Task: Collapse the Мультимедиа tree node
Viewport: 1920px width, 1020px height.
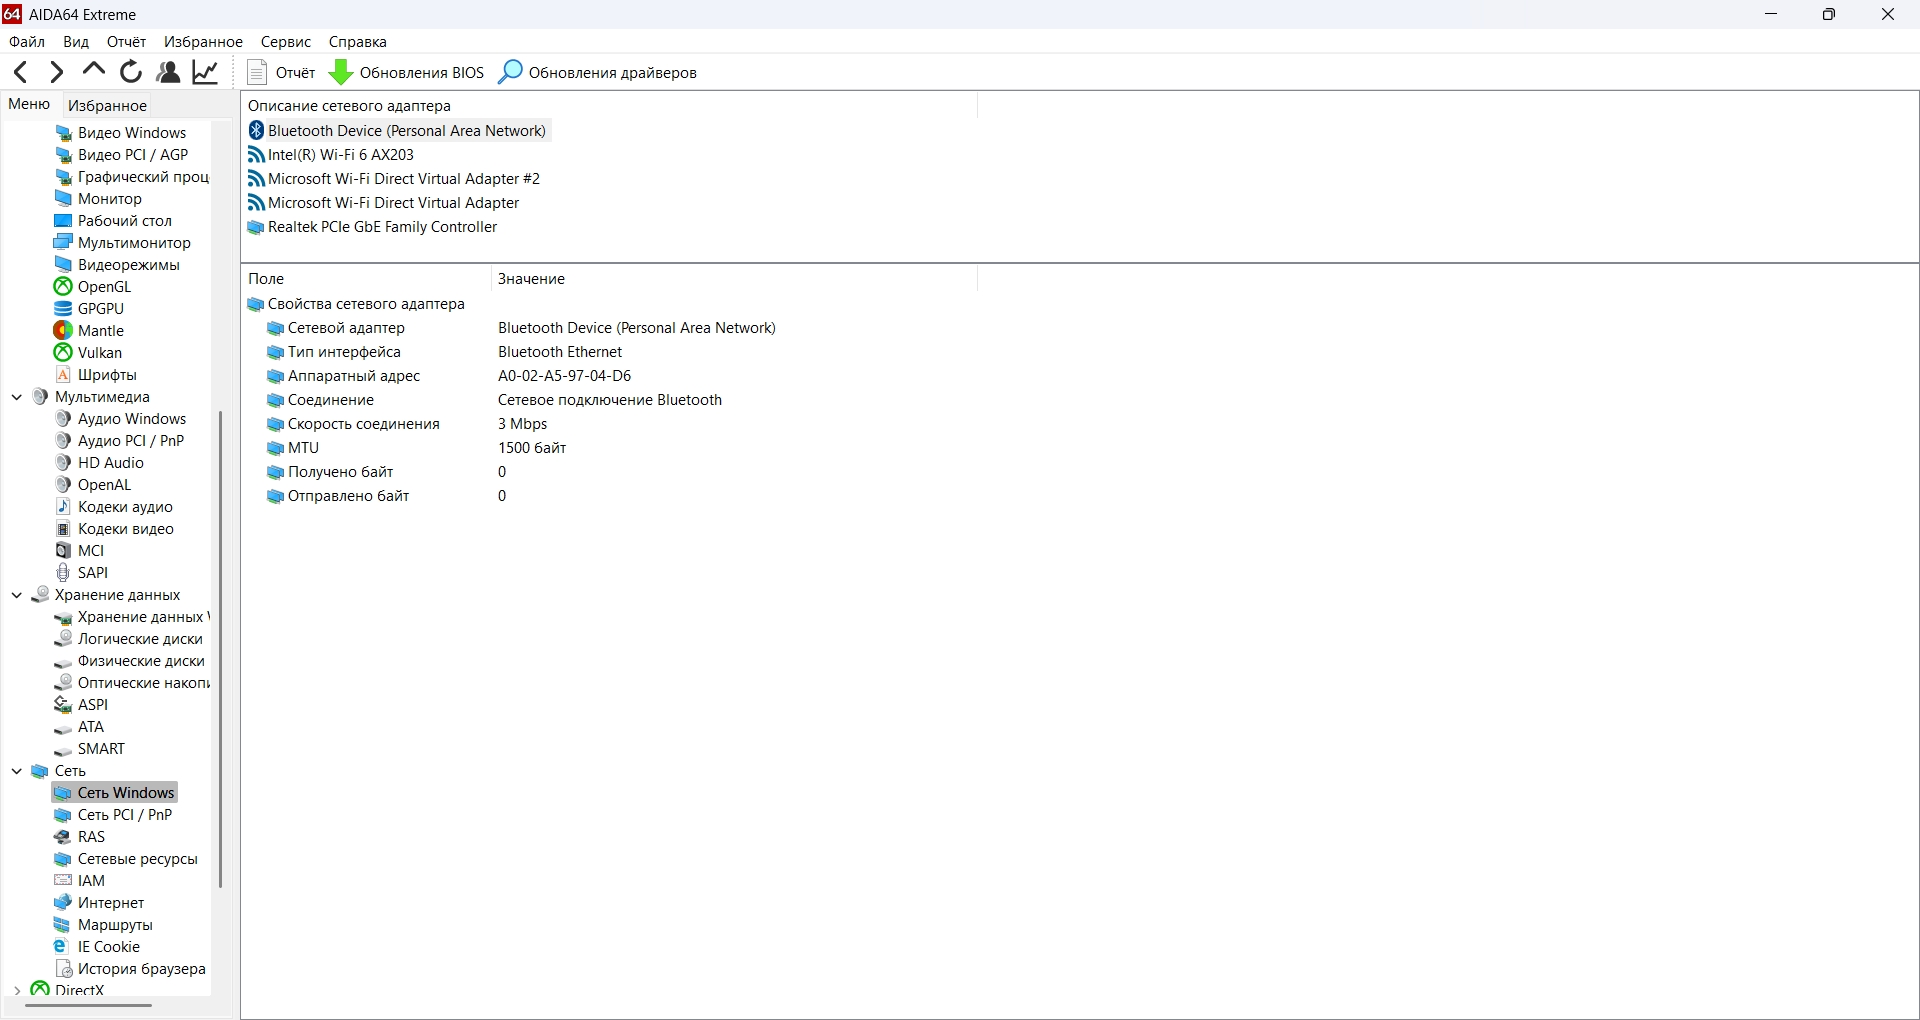Action: click(x=17, y=397)
